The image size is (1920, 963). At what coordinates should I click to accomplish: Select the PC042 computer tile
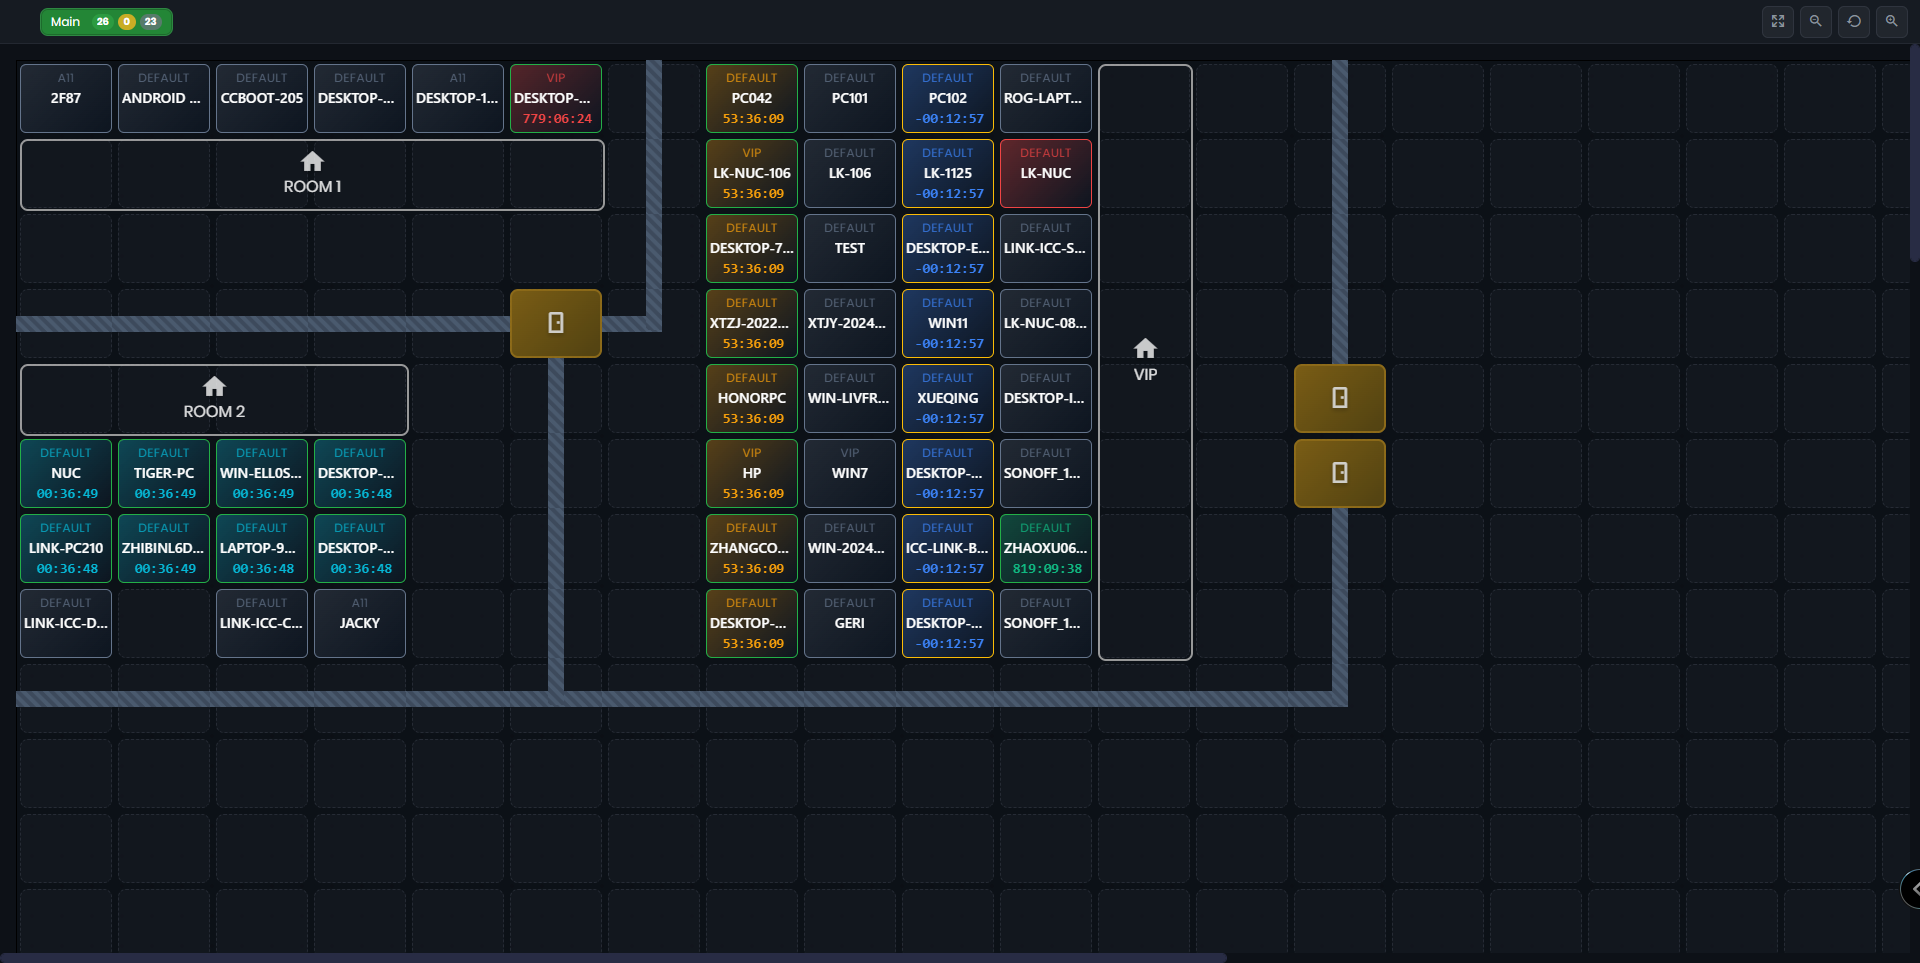tap(752, 98)
